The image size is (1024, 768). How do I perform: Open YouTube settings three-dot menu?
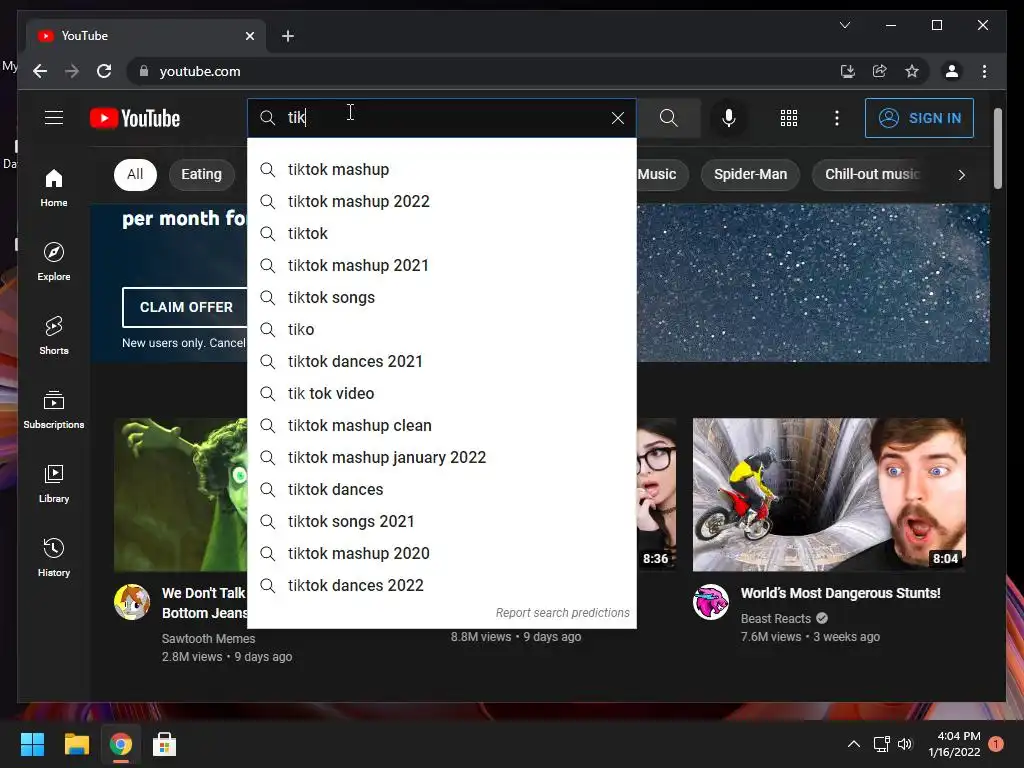coord(837,118)
